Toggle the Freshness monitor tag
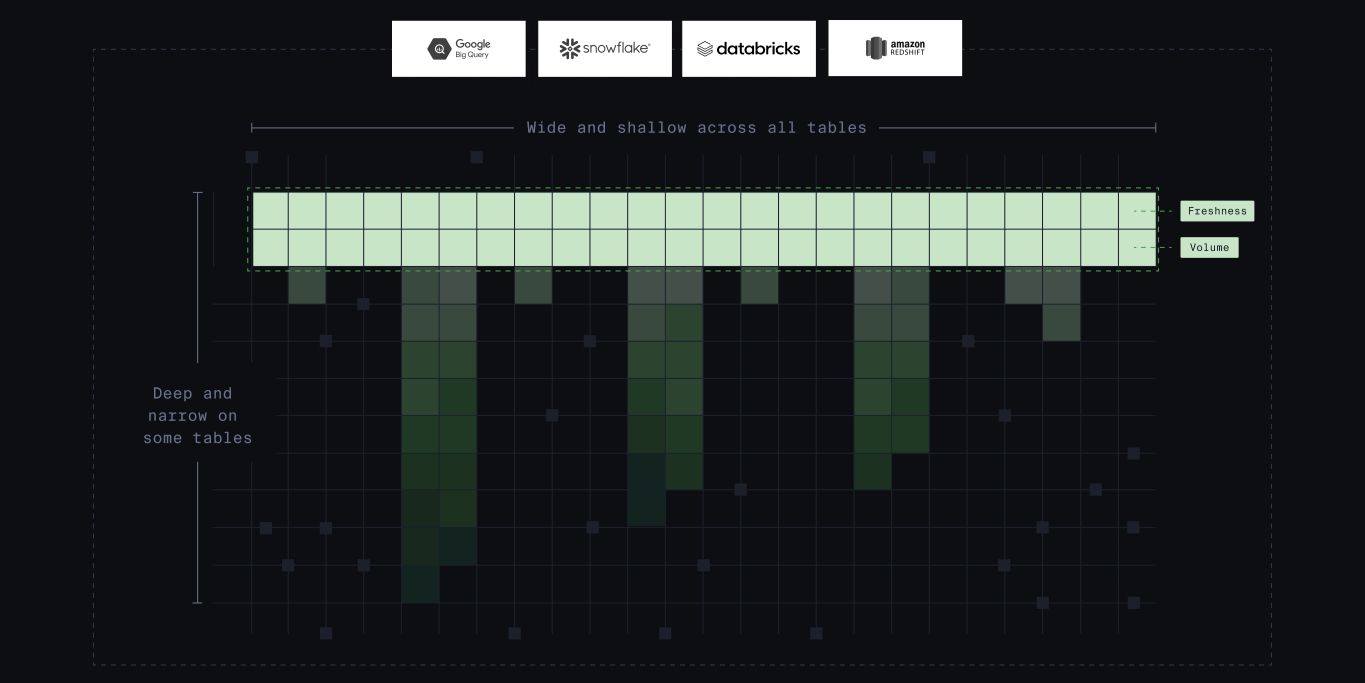The image size is (1365, 683). (x=1216, y=210)
